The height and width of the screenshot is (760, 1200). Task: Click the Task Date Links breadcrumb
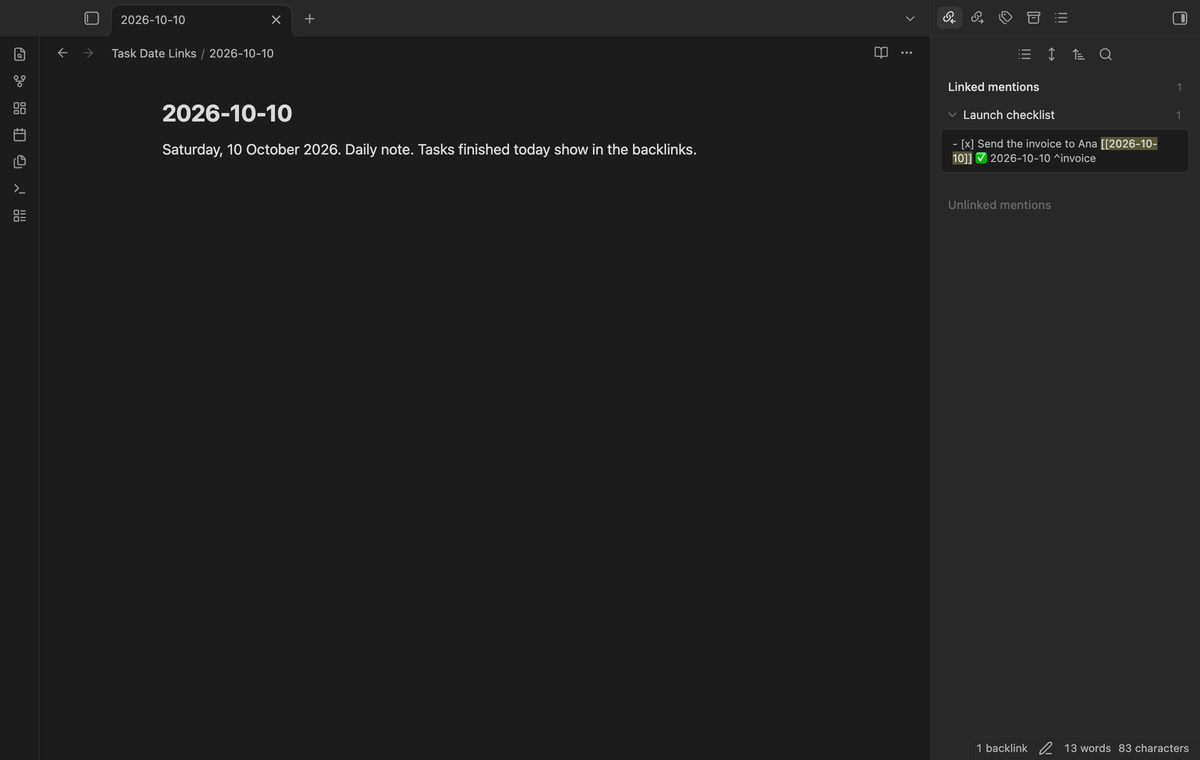[154, 53]
